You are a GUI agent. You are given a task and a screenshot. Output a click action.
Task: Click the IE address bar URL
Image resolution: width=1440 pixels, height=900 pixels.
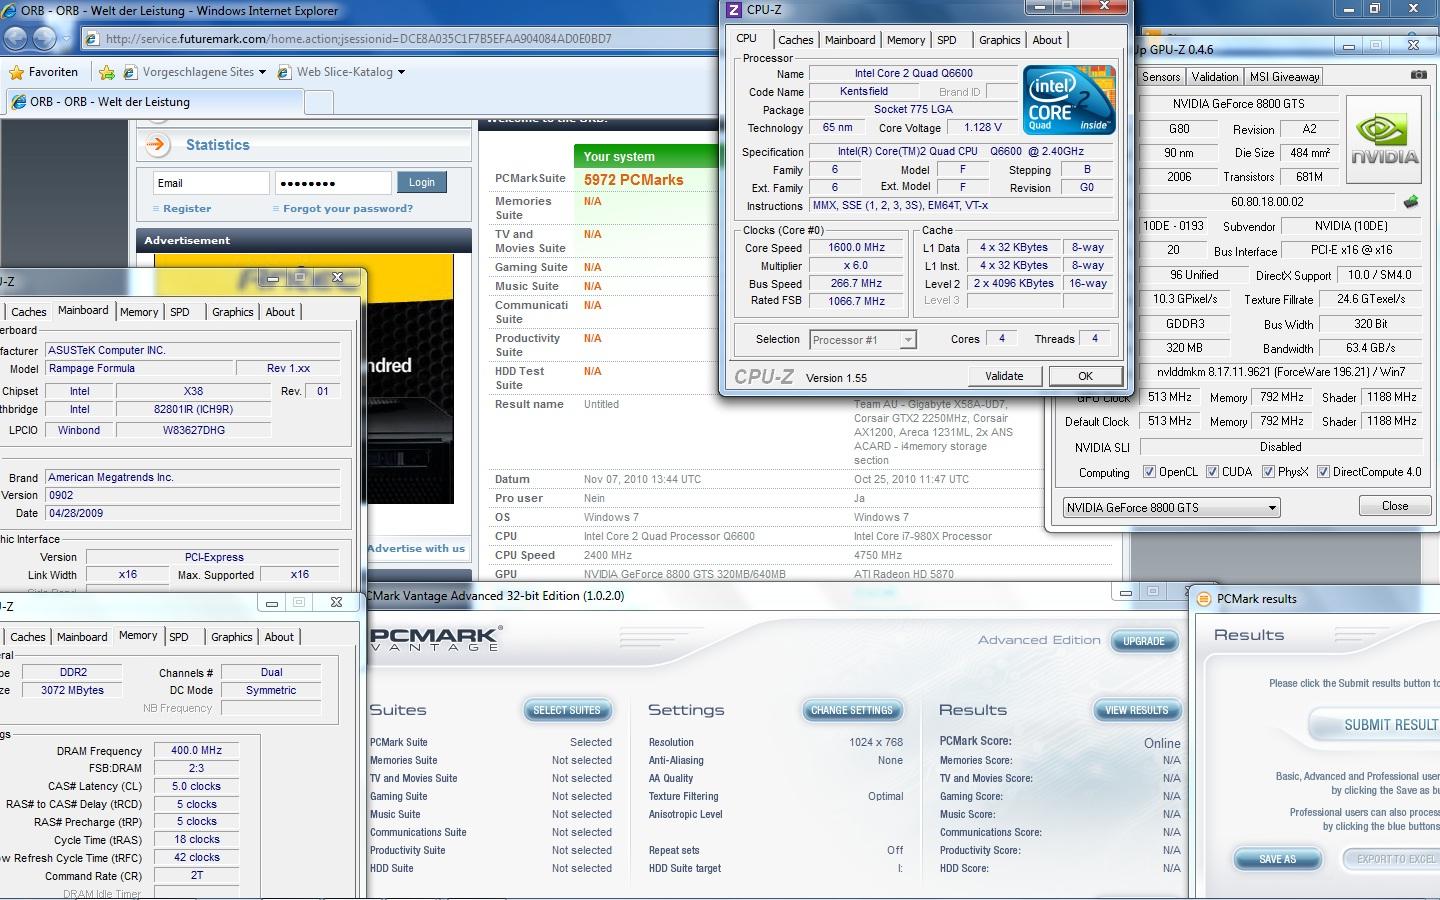pos(358,39)
